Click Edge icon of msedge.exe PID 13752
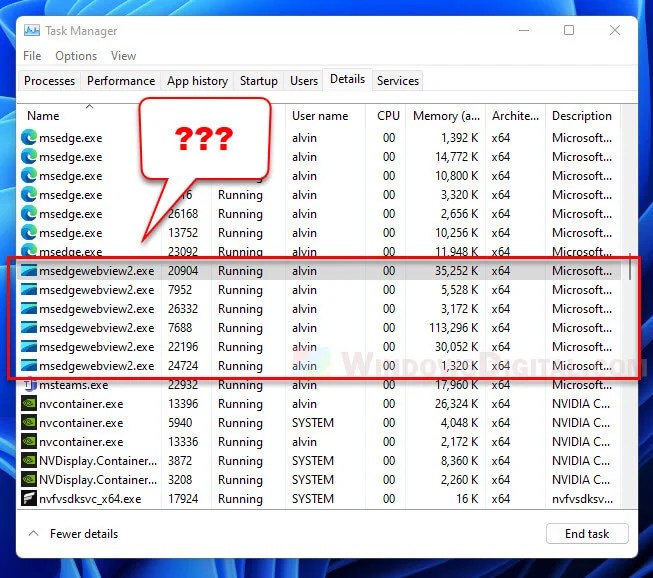Screen dimensions: 653x578 tap(29, 233)
